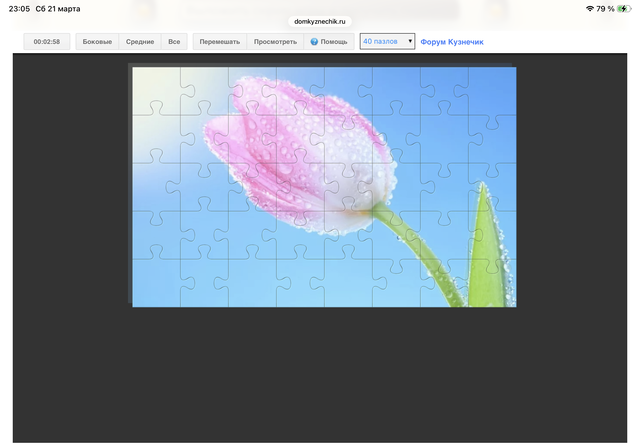Show only Средние middle pieces
Viewport: 640px width, 445px height.
(139, 42)
